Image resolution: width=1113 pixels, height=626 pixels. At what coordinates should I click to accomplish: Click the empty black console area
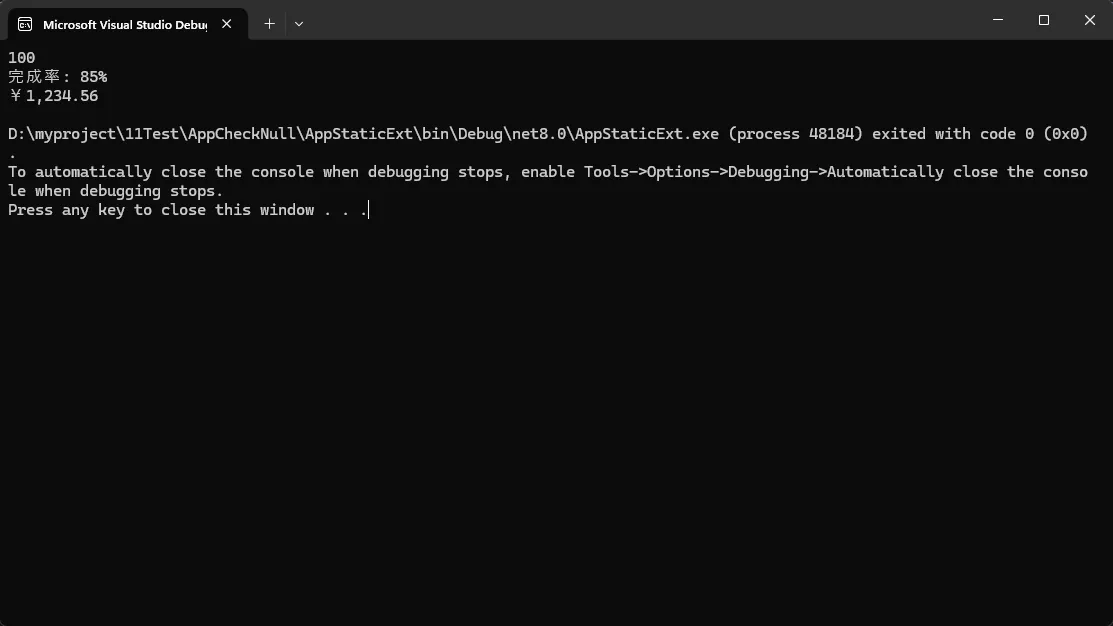556,420
